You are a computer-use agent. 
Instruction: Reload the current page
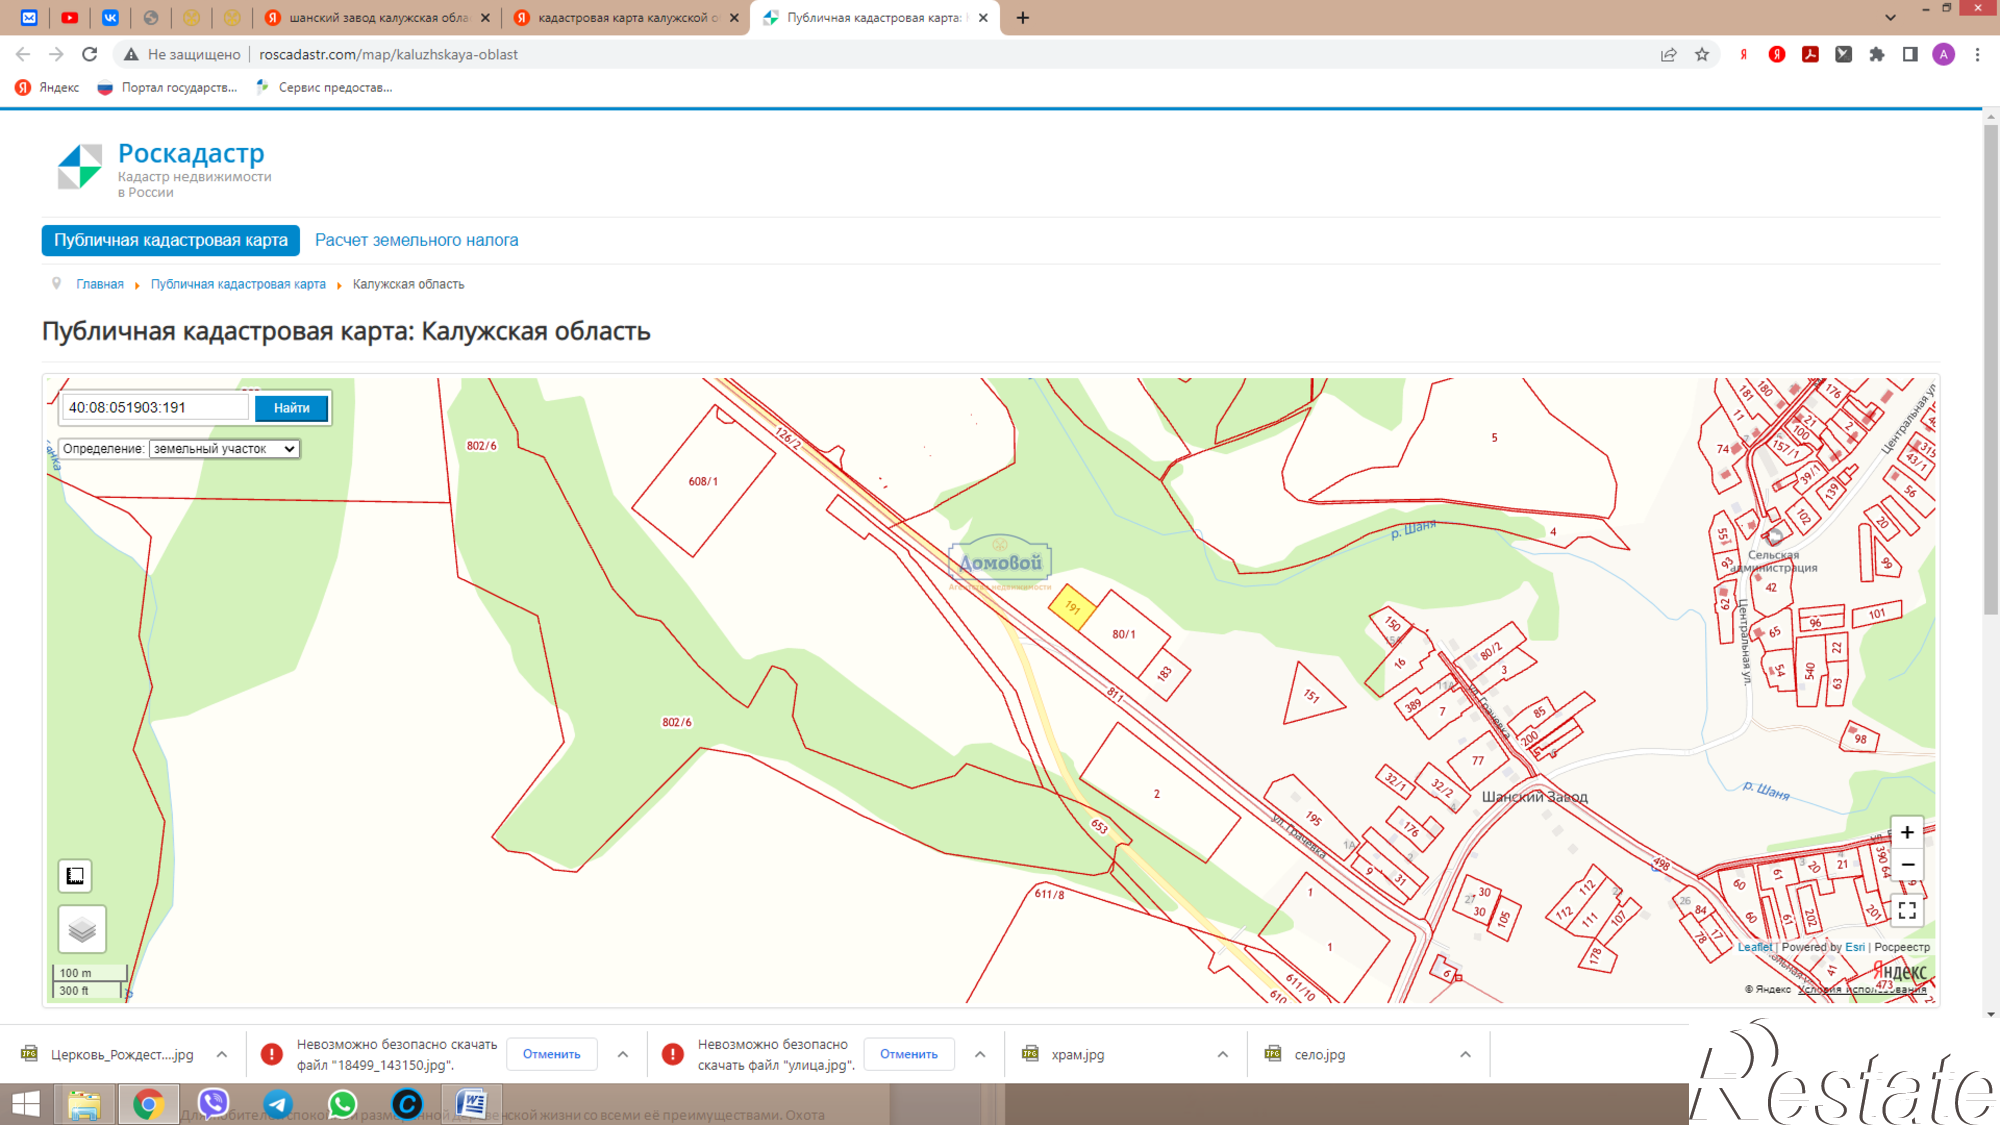click(90, 54)
